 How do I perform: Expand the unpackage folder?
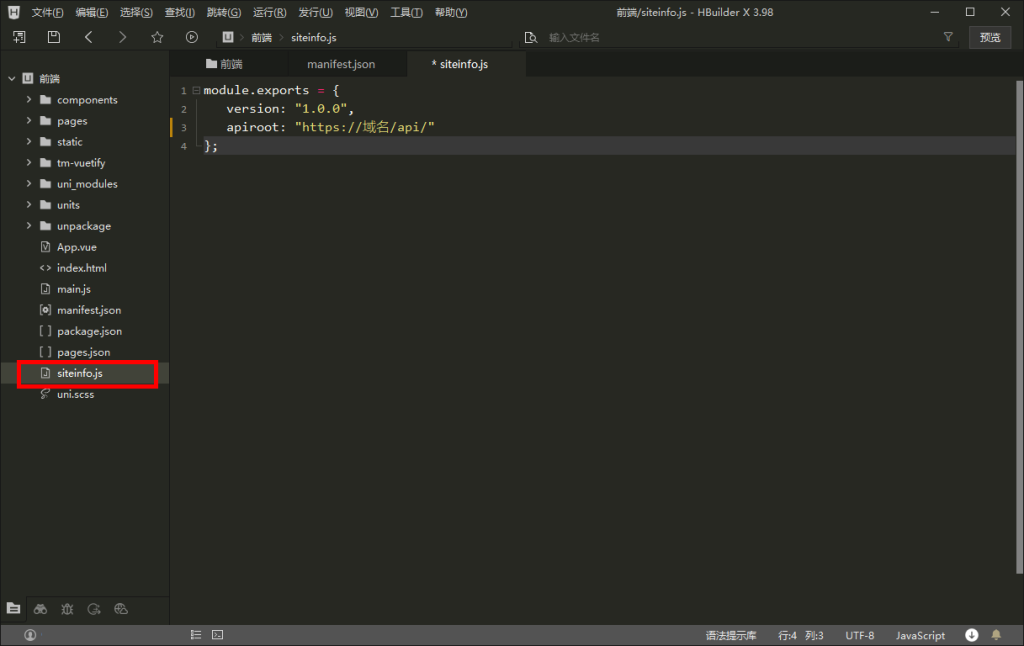point(29,225)
